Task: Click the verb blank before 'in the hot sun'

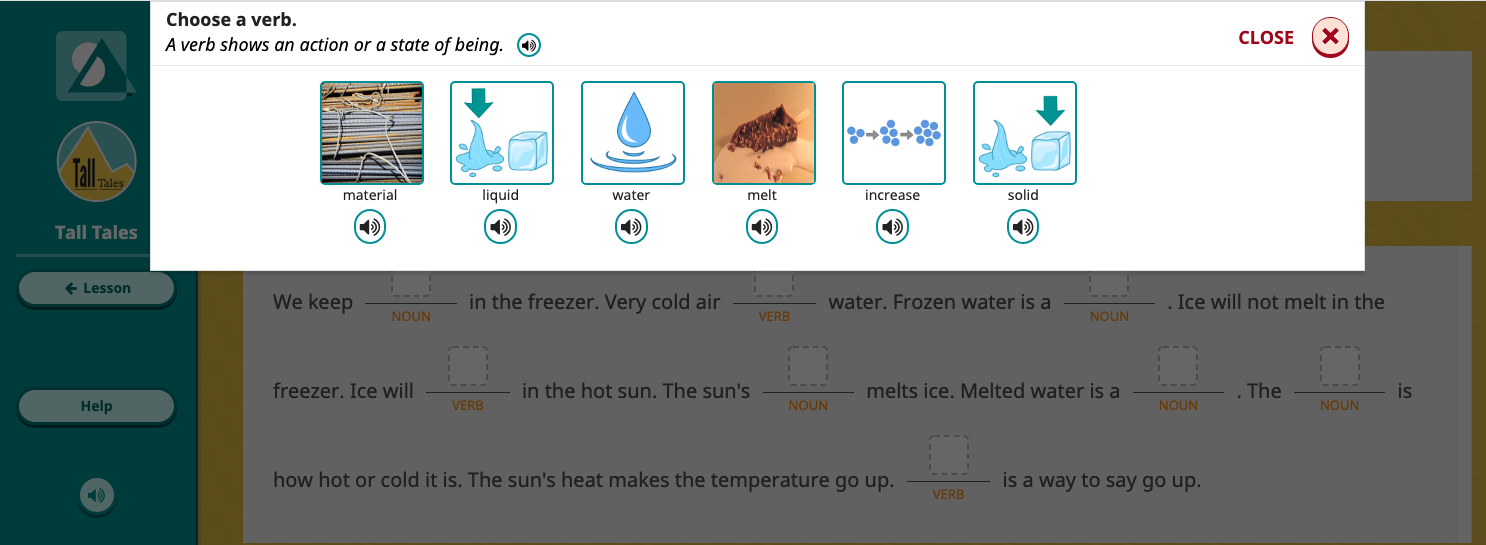Action: coord(468,367)
